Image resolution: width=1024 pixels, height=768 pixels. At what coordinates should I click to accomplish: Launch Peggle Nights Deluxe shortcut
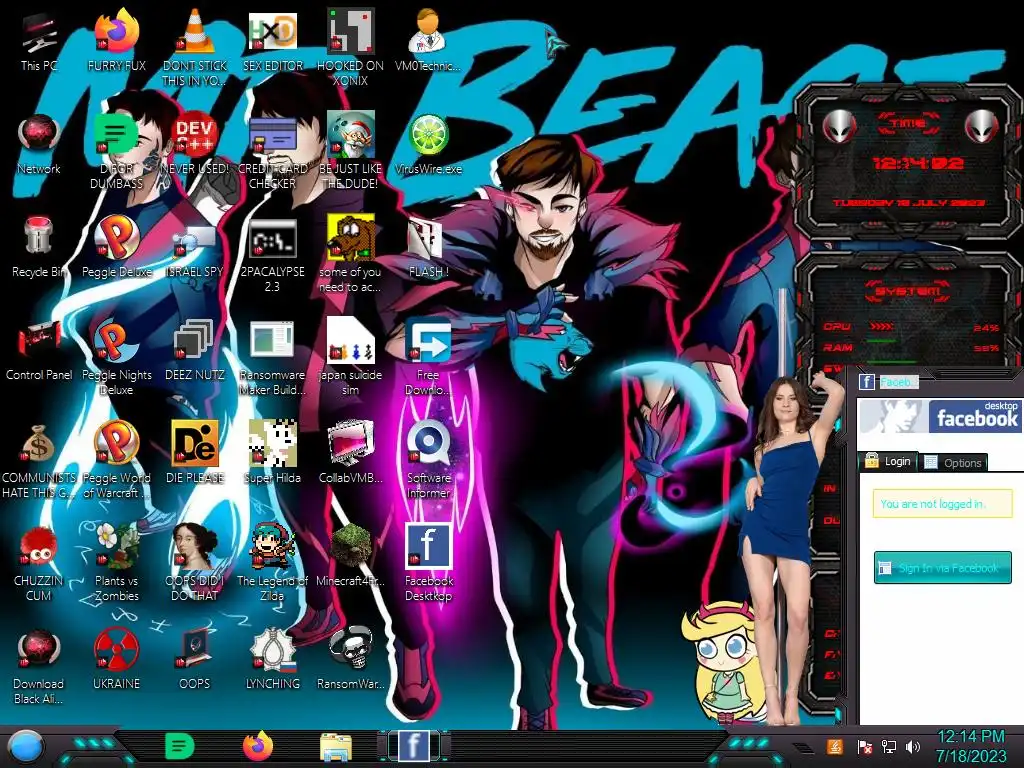(116, 340)
